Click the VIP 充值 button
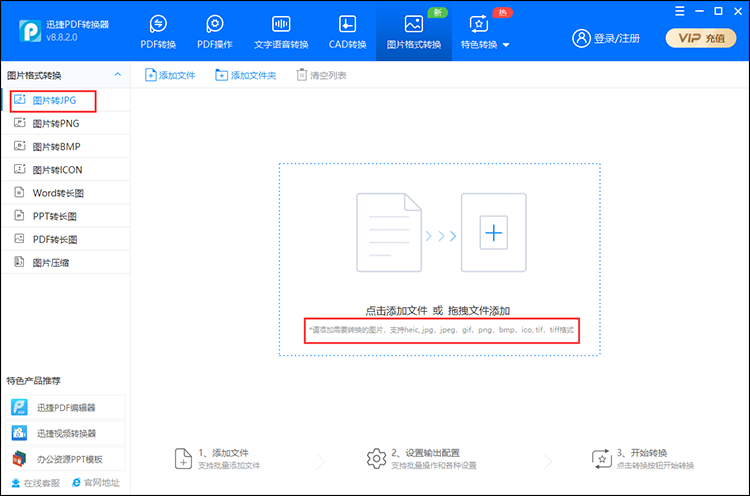Image resolution: width=750 pixels, height=496 pixels. click(x=701, y=38)
